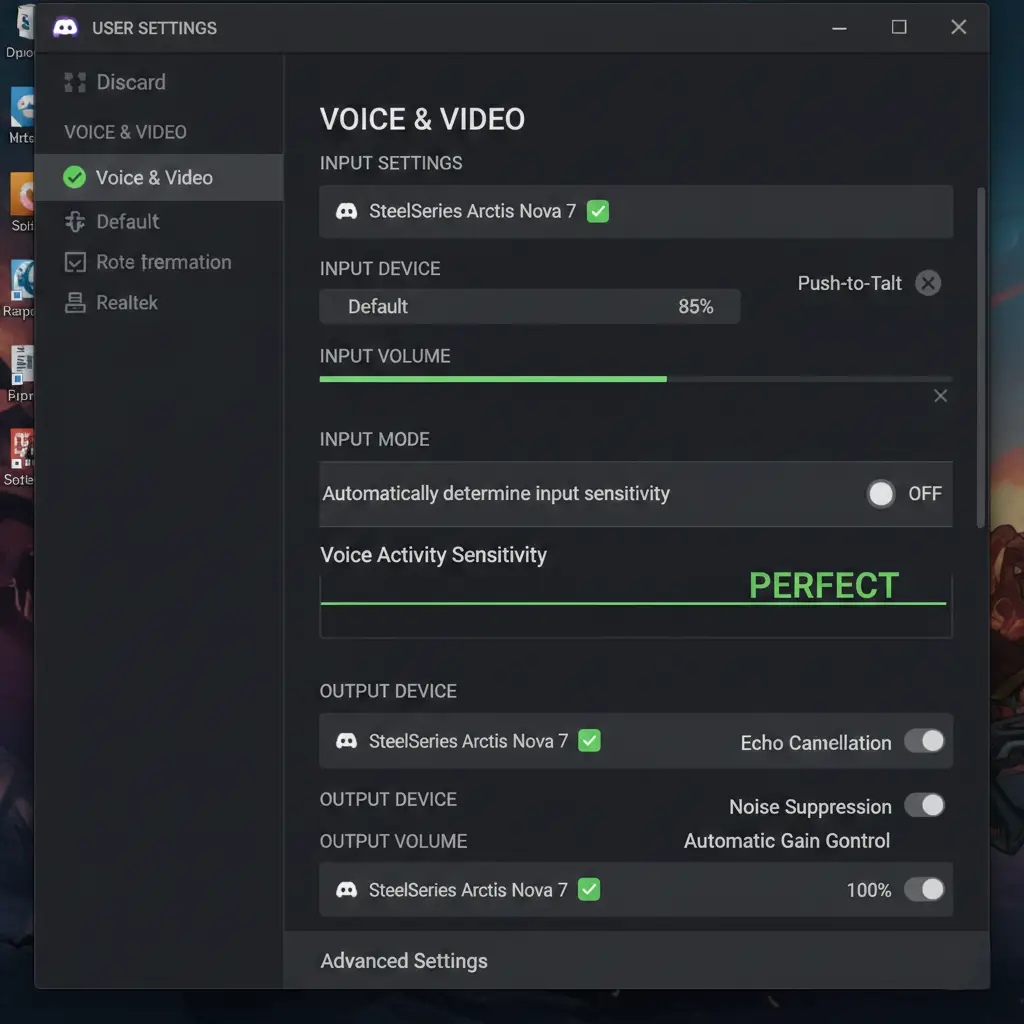Toggle the Output Volume SteelSeries green checkbox

[589, 889]
